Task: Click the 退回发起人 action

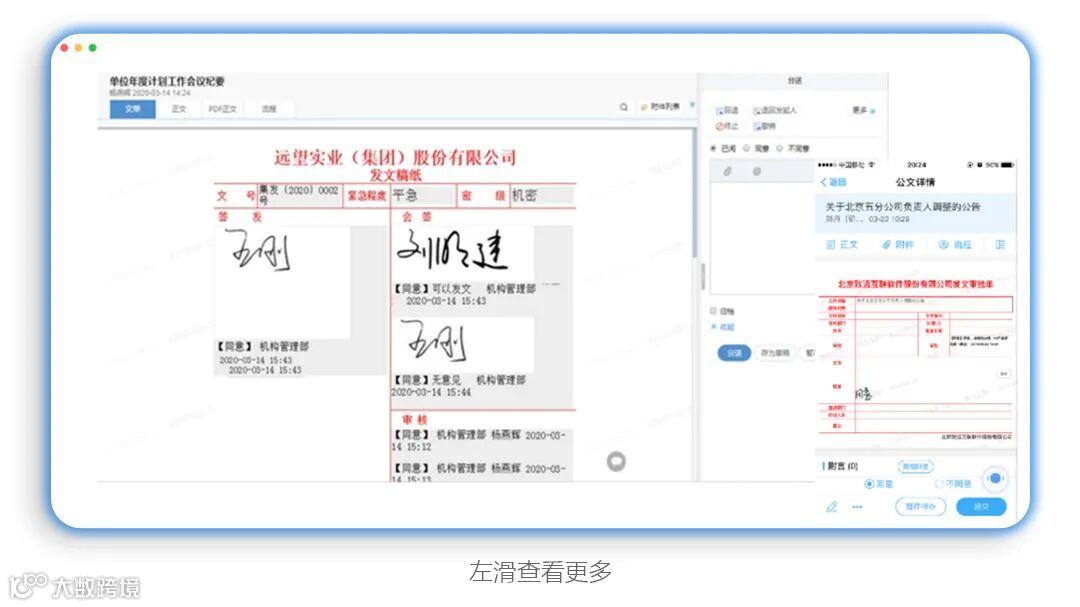Action: [x=775, y=110]
